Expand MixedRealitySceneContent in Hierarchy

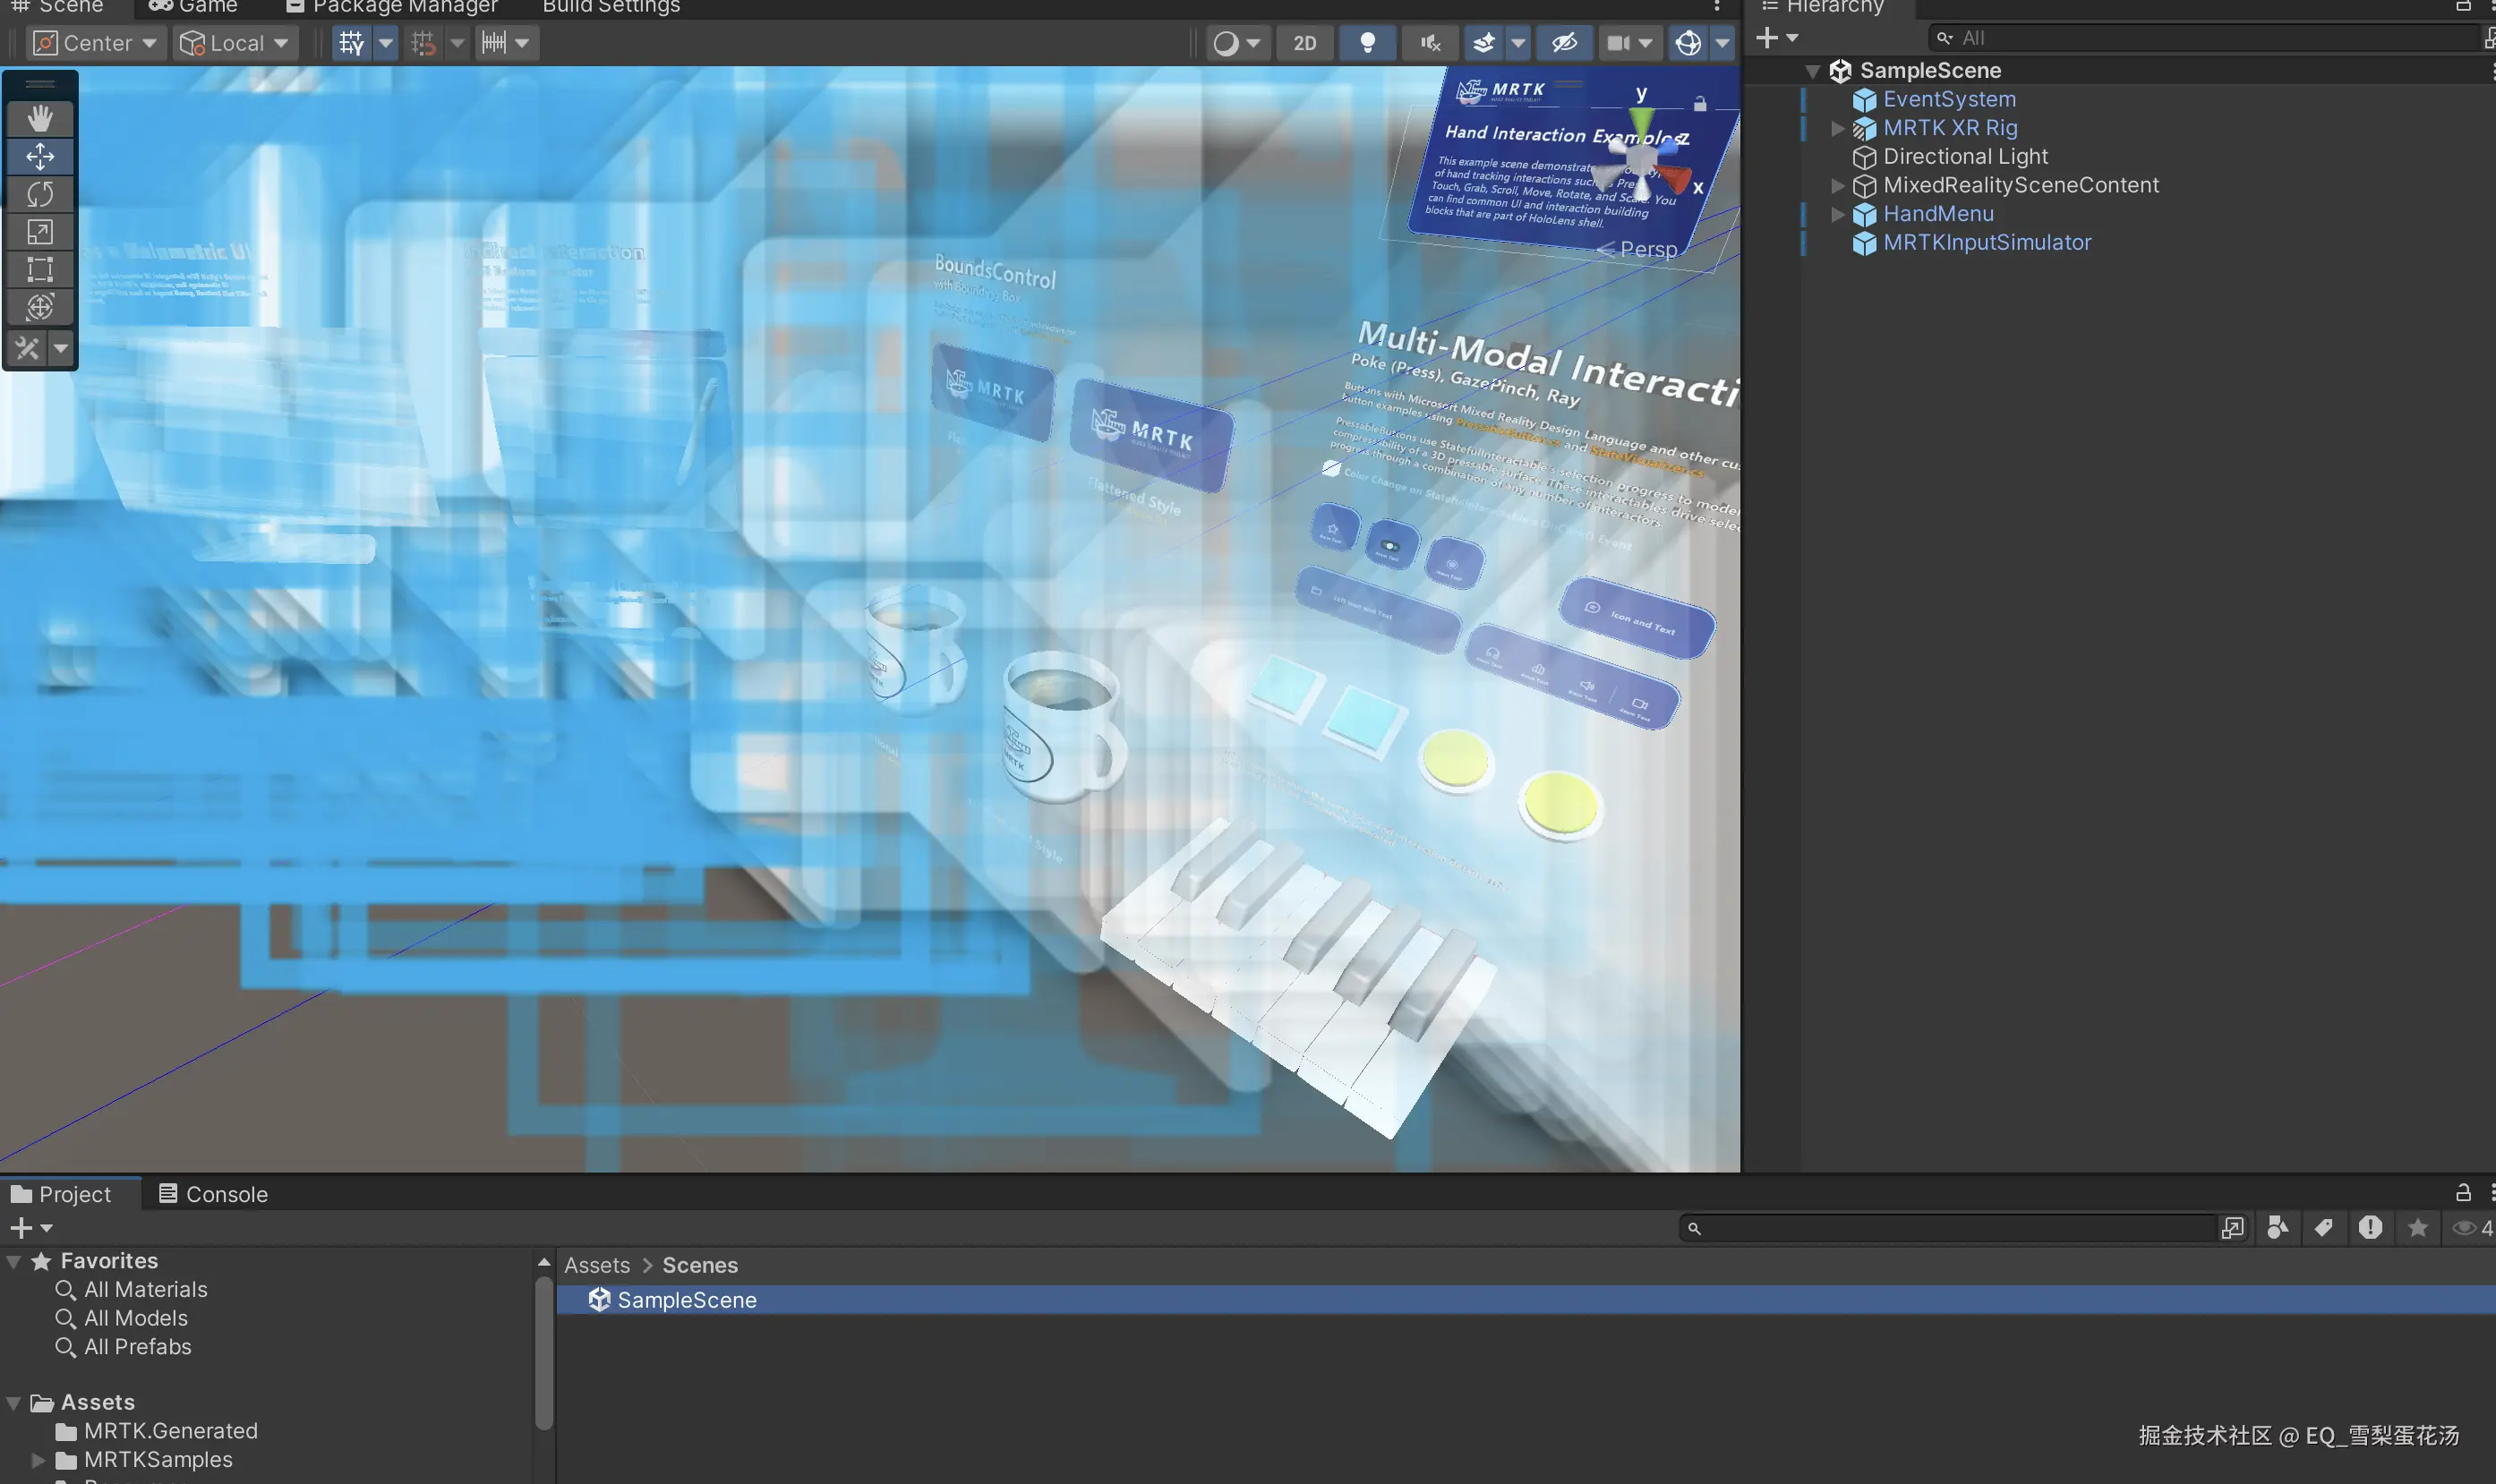pyautogui.click(x=1837, y=186)
